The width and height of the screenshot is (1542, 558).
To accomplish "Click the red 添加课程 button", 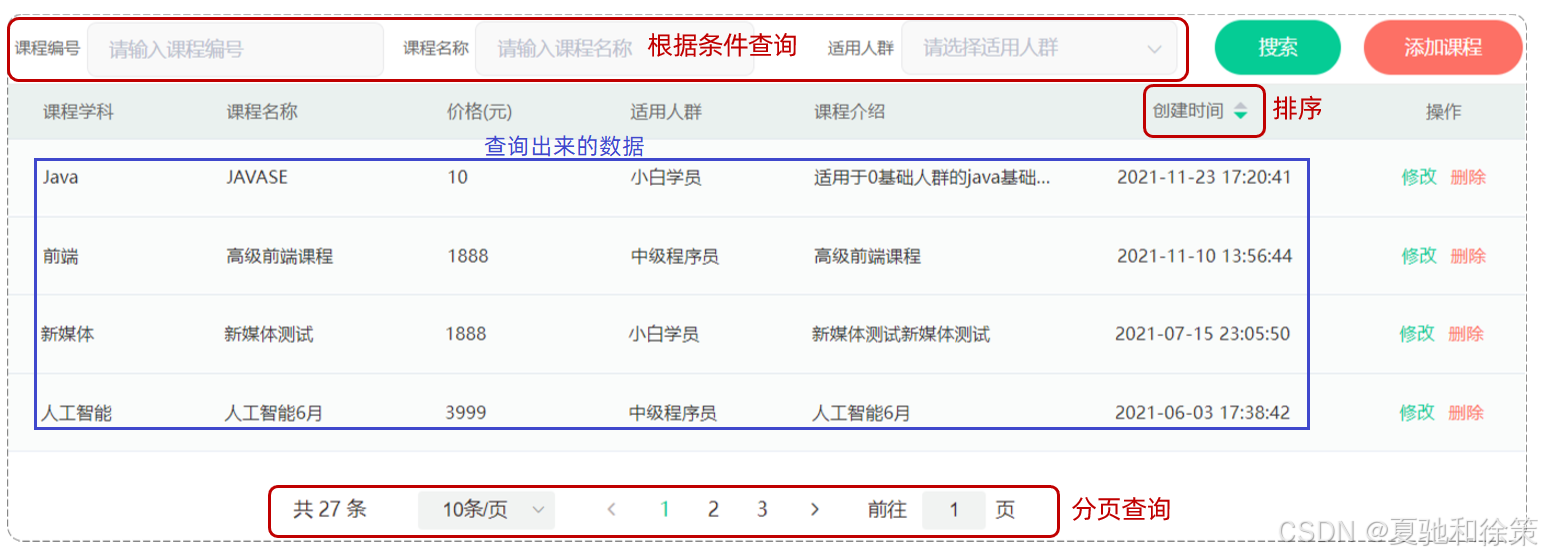I will click(1443, 47).
